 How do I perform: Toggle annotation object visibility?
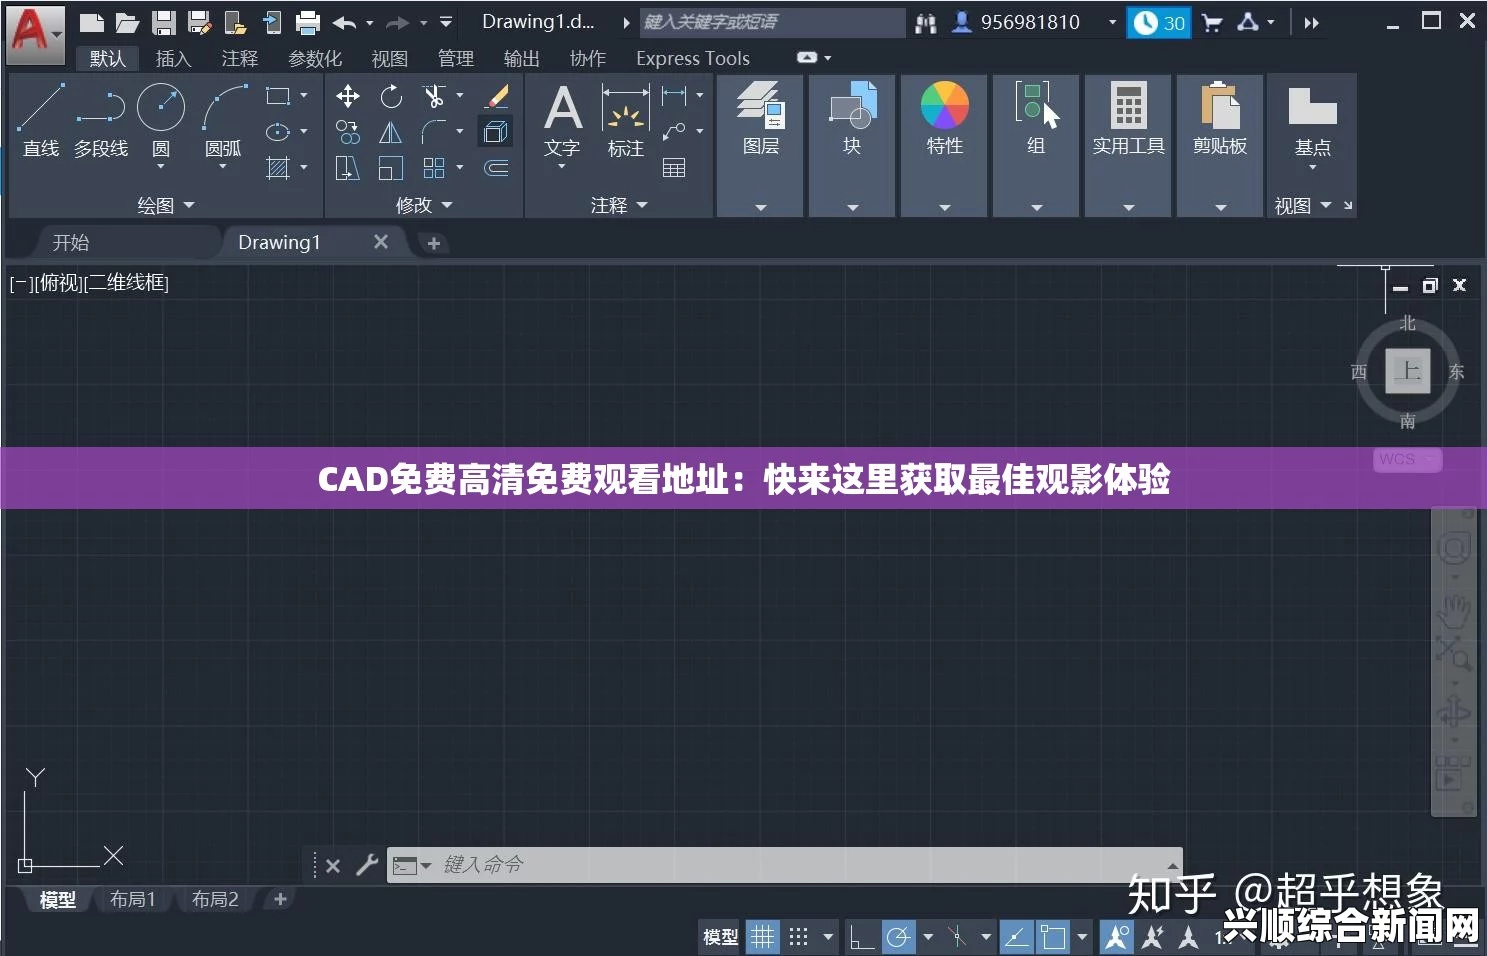1117,937
